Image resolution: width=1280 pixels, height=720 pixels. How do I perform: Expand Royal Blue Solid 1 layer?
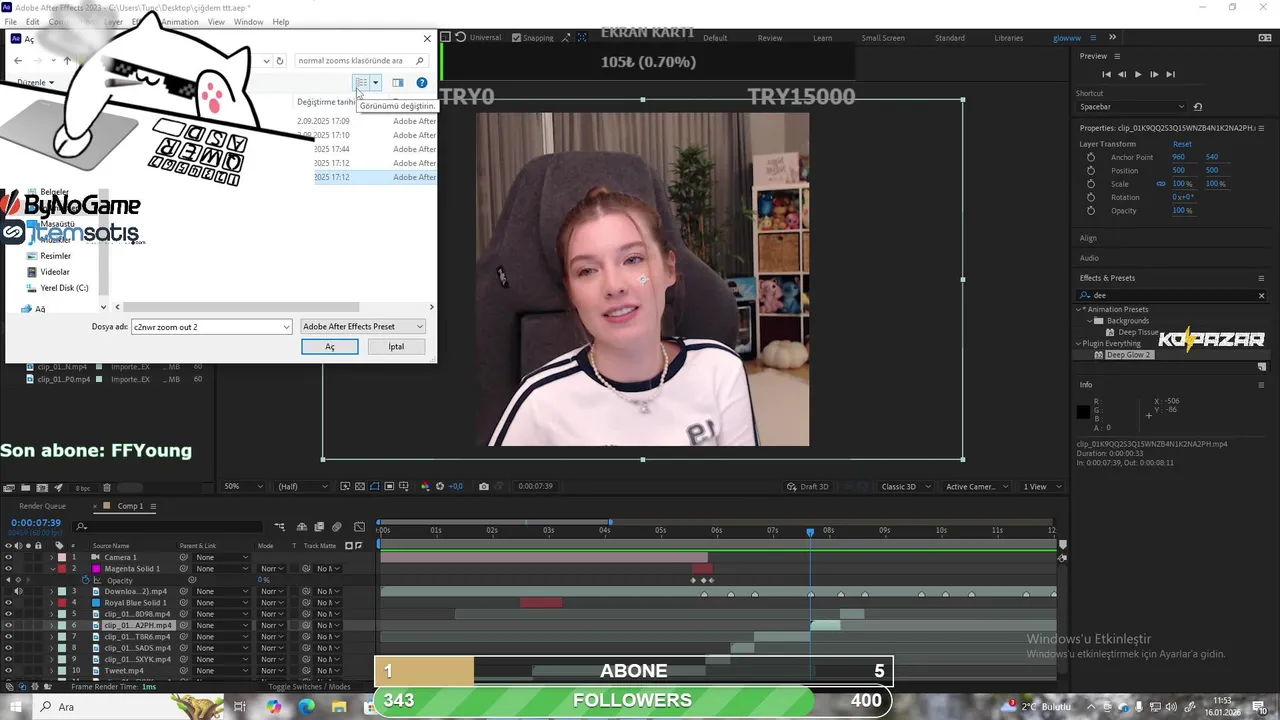[52, 603]
